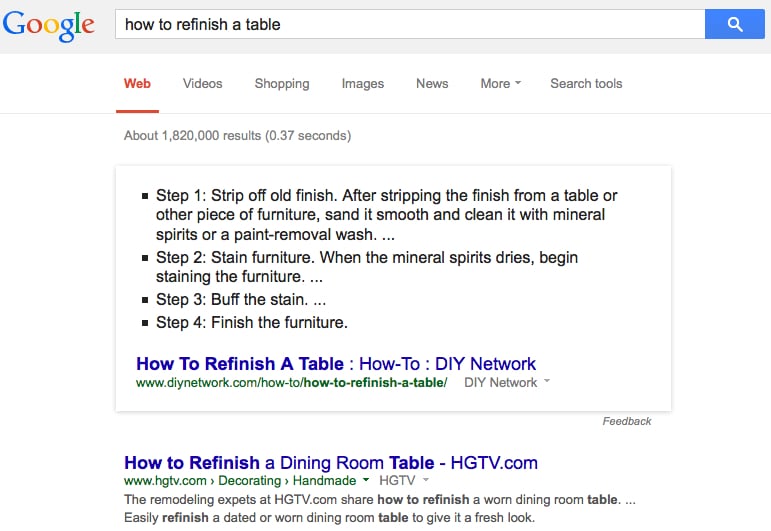This screenshot has height=531, width=771.
Task: Switch to Images results
Action: (362, 84)
